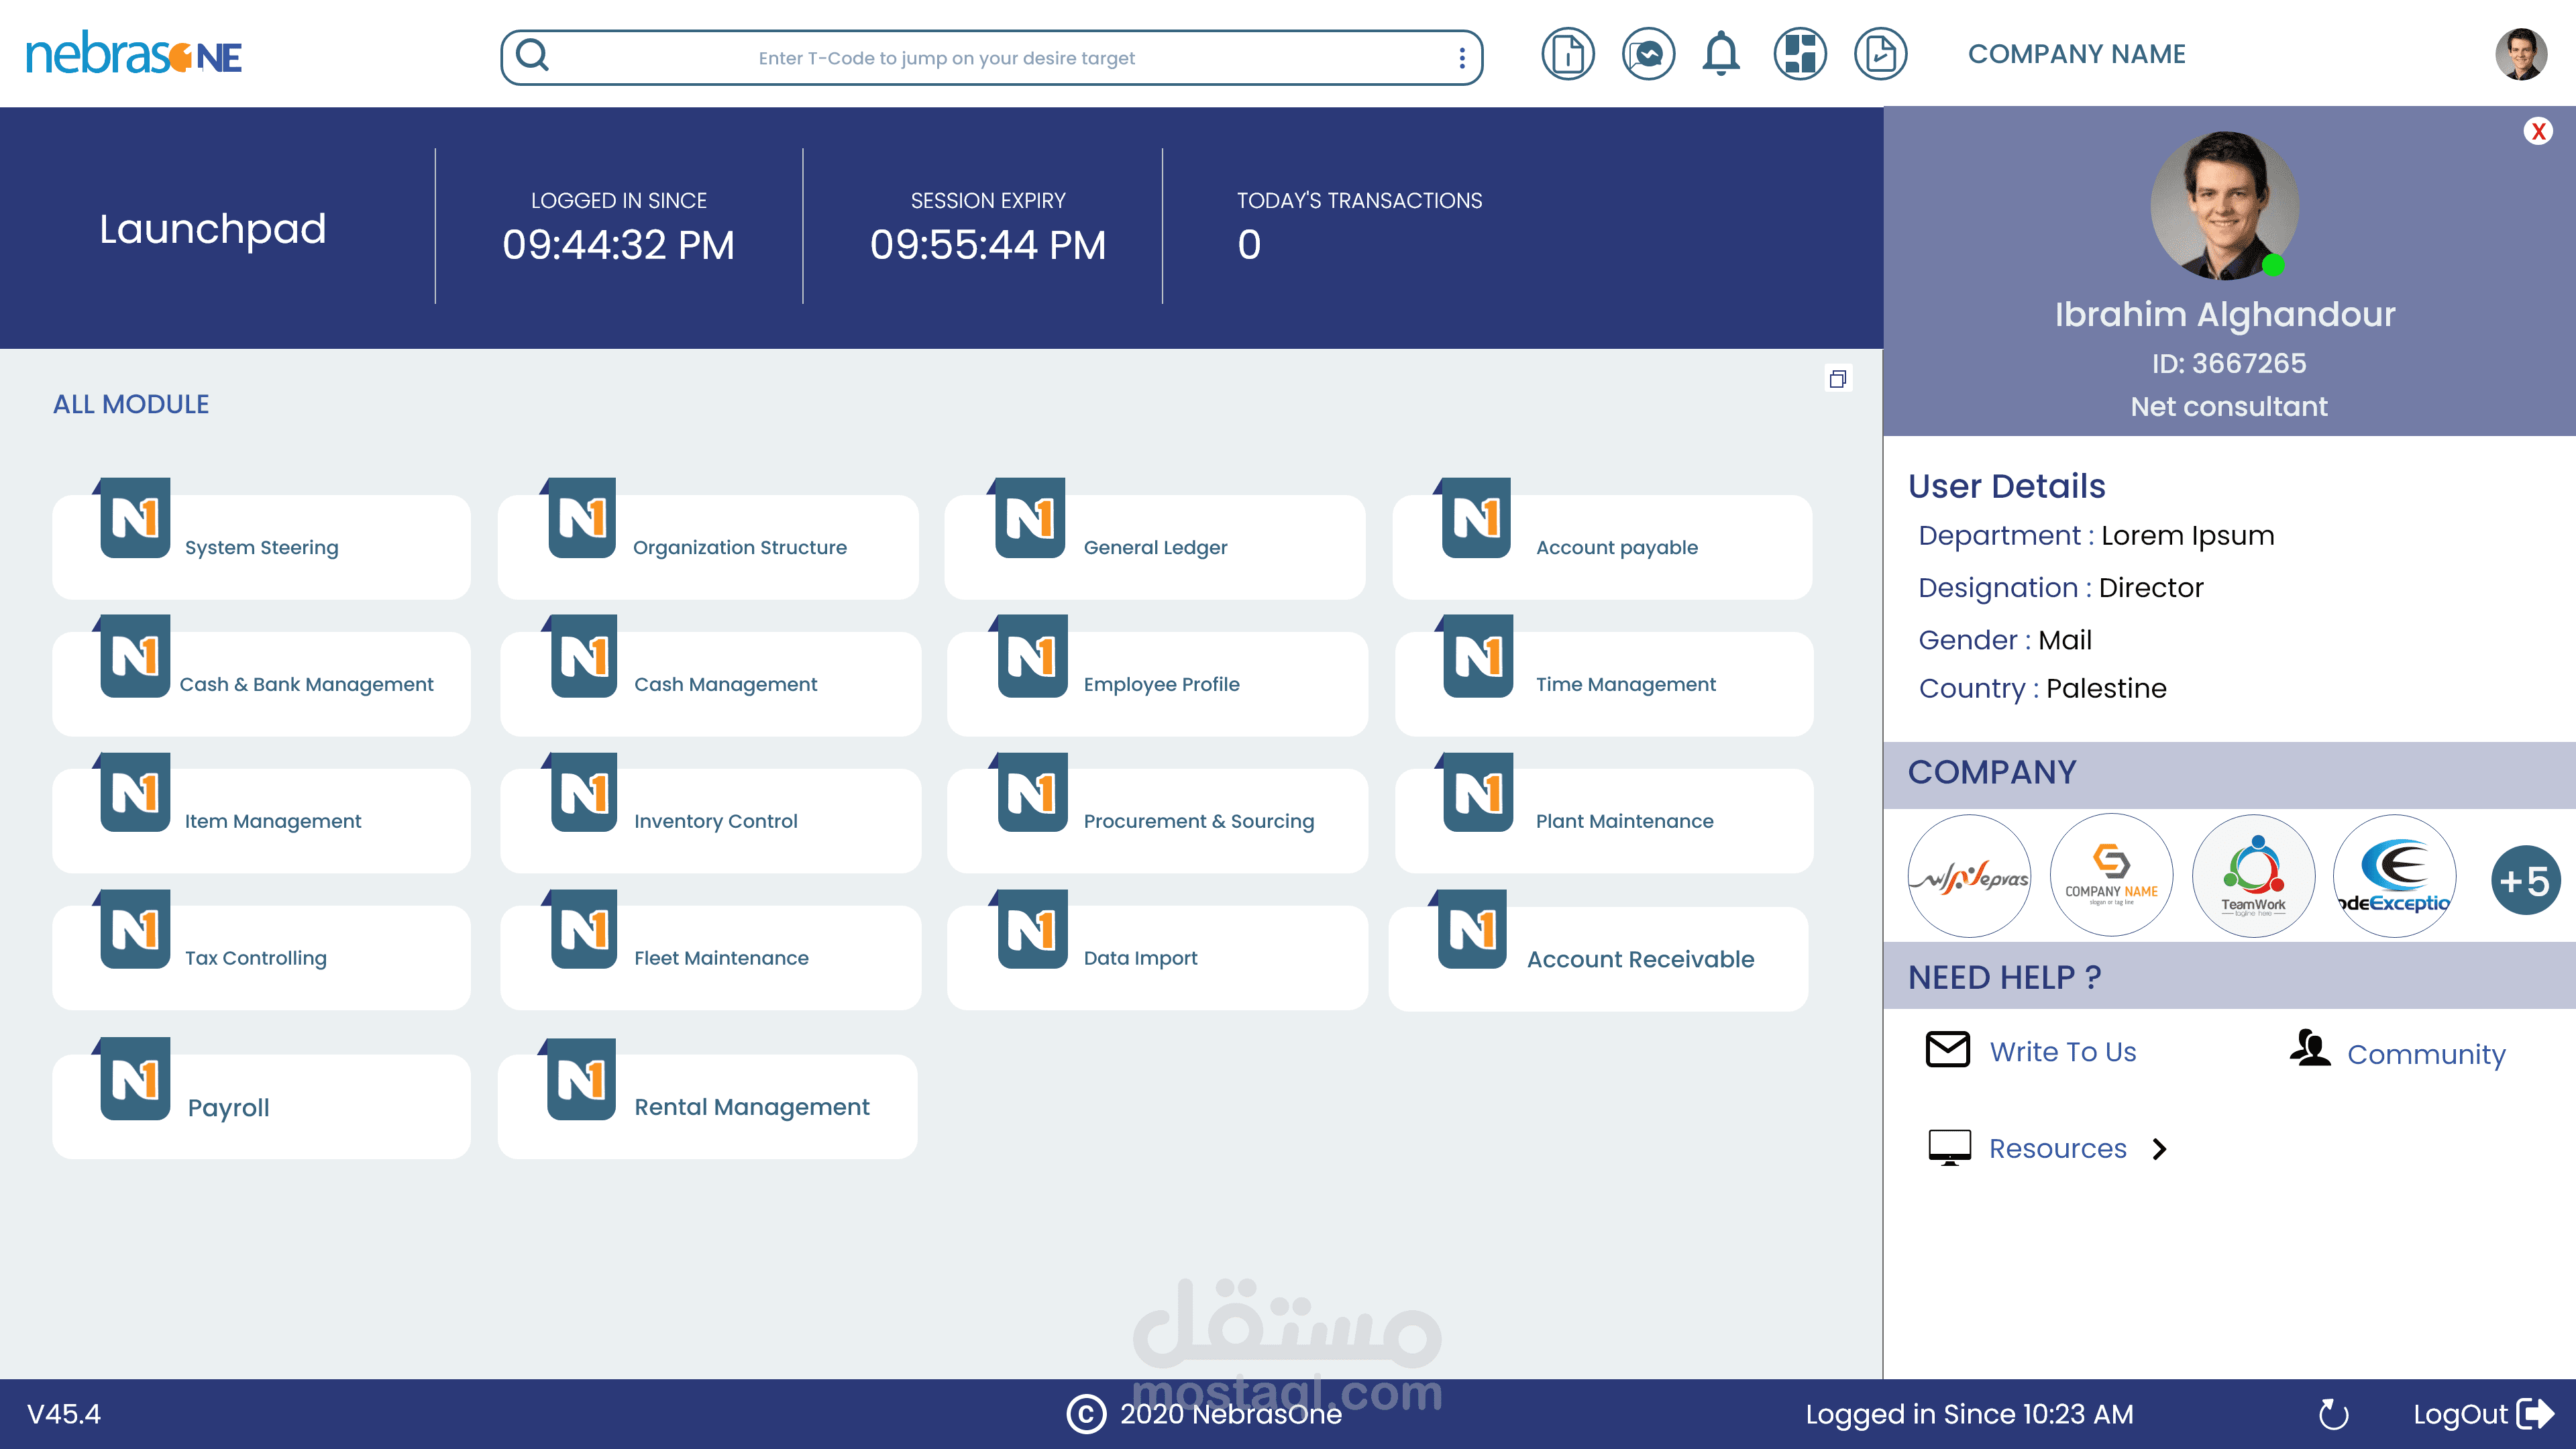Open the General Ledger module
Image resolution: width=2576 pixels, height=1449 pixels.
point(1154,546)
